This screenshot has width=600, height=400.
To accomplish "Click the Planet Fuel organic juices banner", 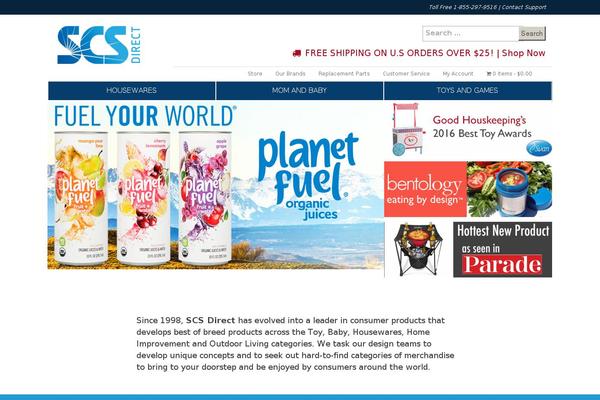I will [216, 185].
